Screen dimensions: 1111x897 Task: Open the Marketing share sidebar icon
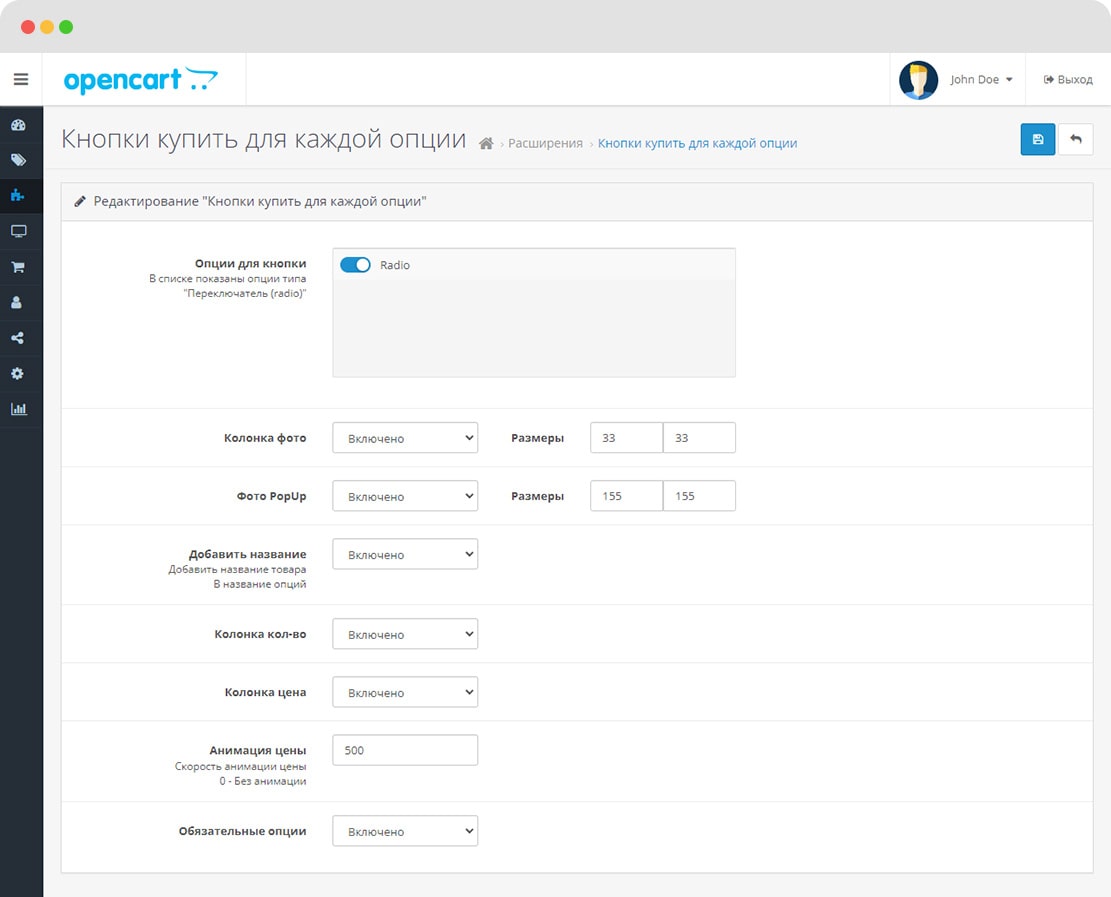[x=18, y=338]
